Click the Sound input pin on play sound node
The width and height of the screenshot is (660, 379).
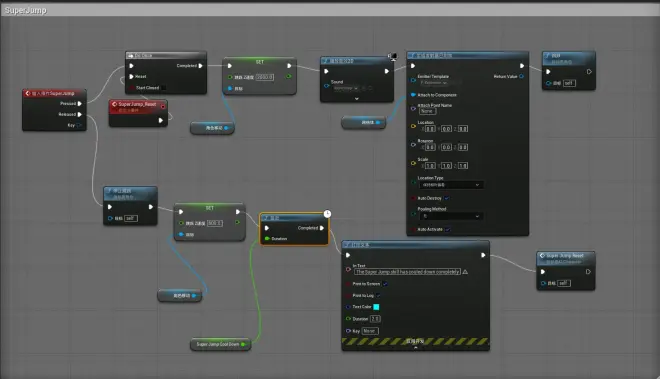(327, 85)
